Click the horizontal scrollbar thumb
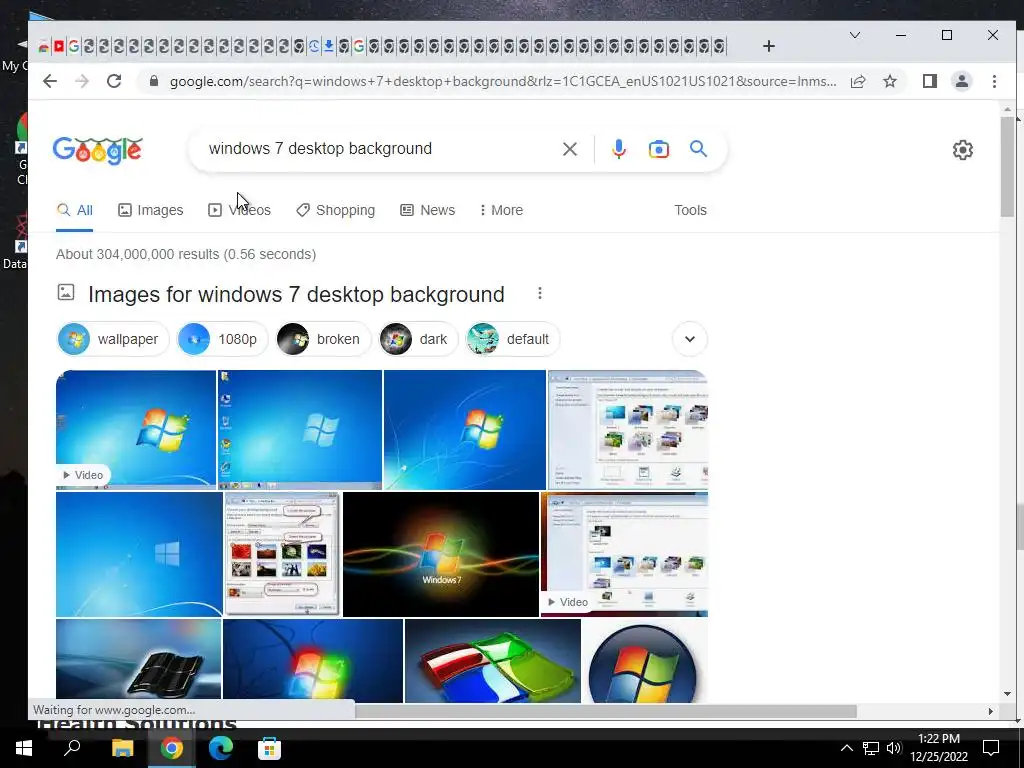The image size is (1024, 768). (605, 711)
